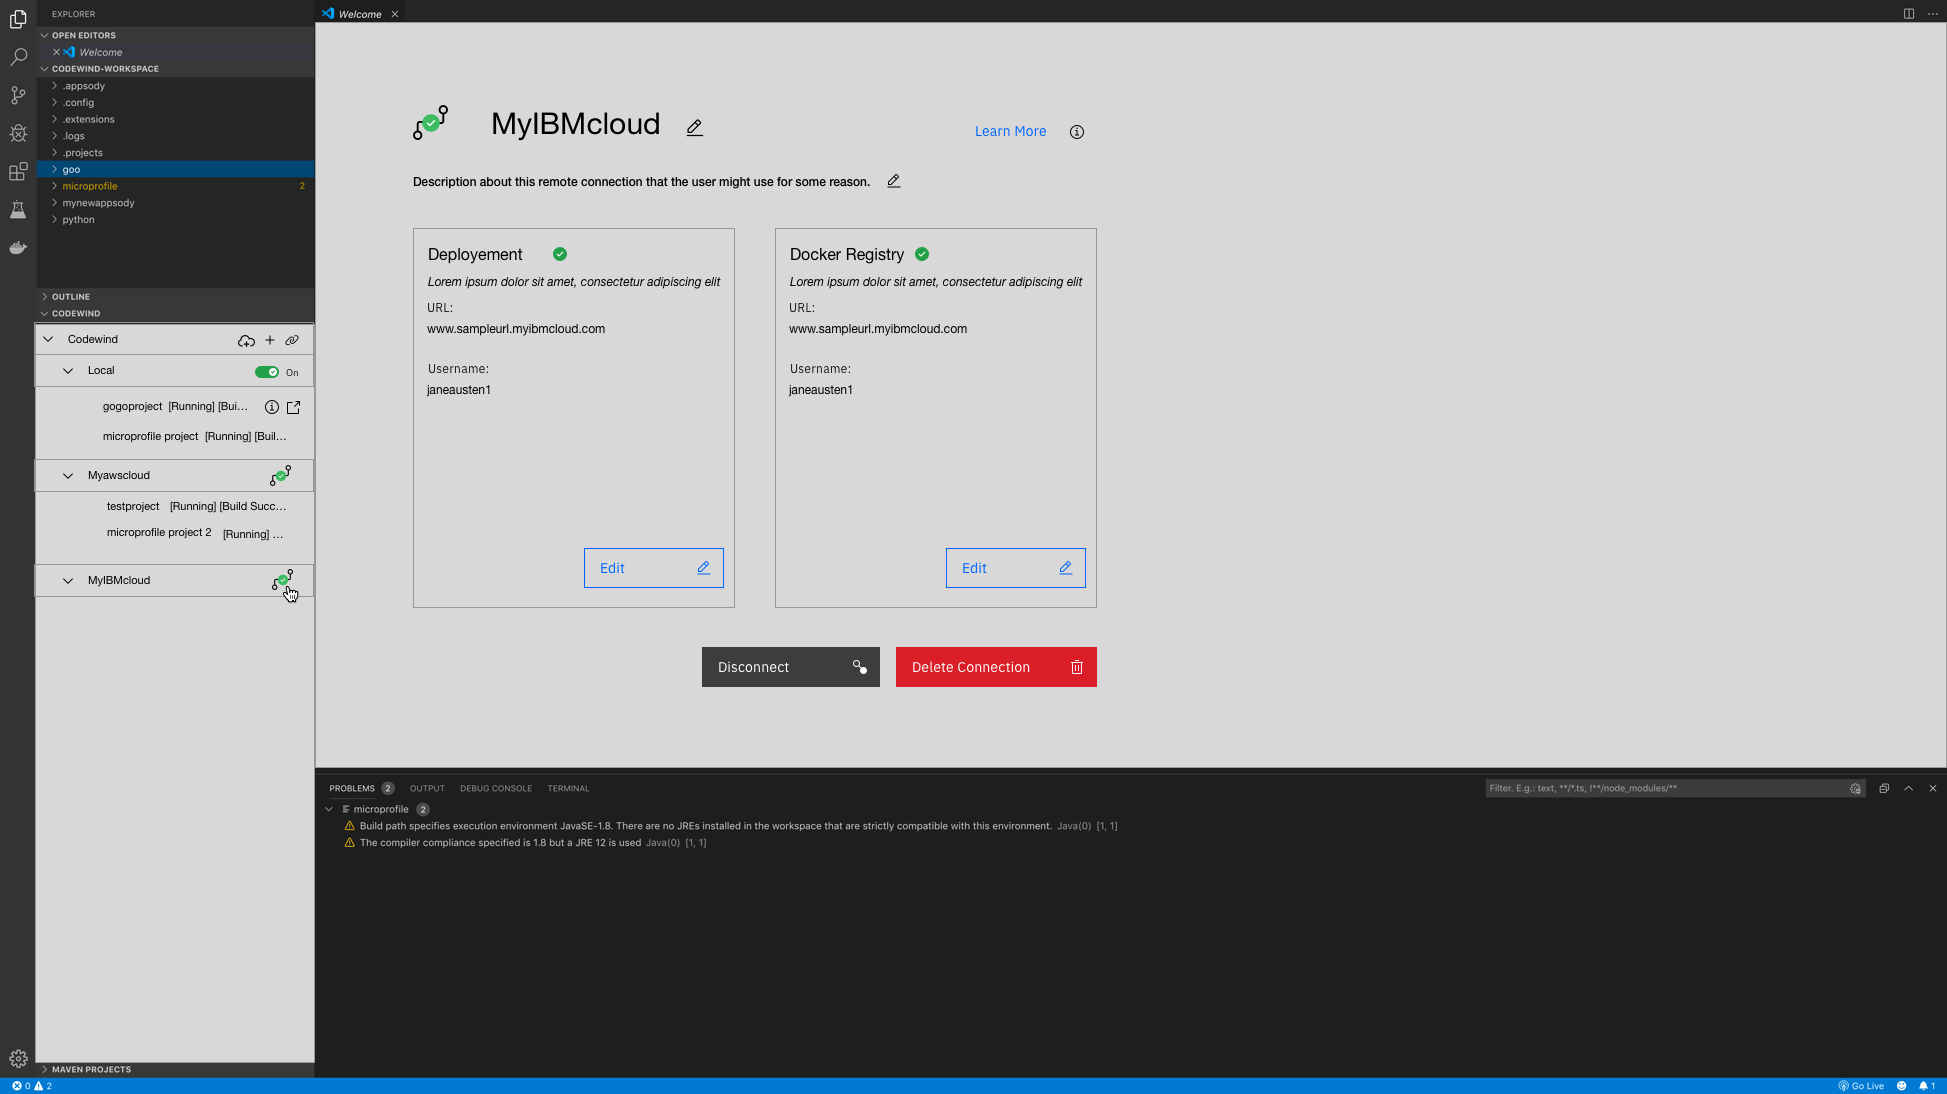Click the Delete Connection button
Image resolution: width=1947 pixels, height=1094 pixels.
coord(996,667)
